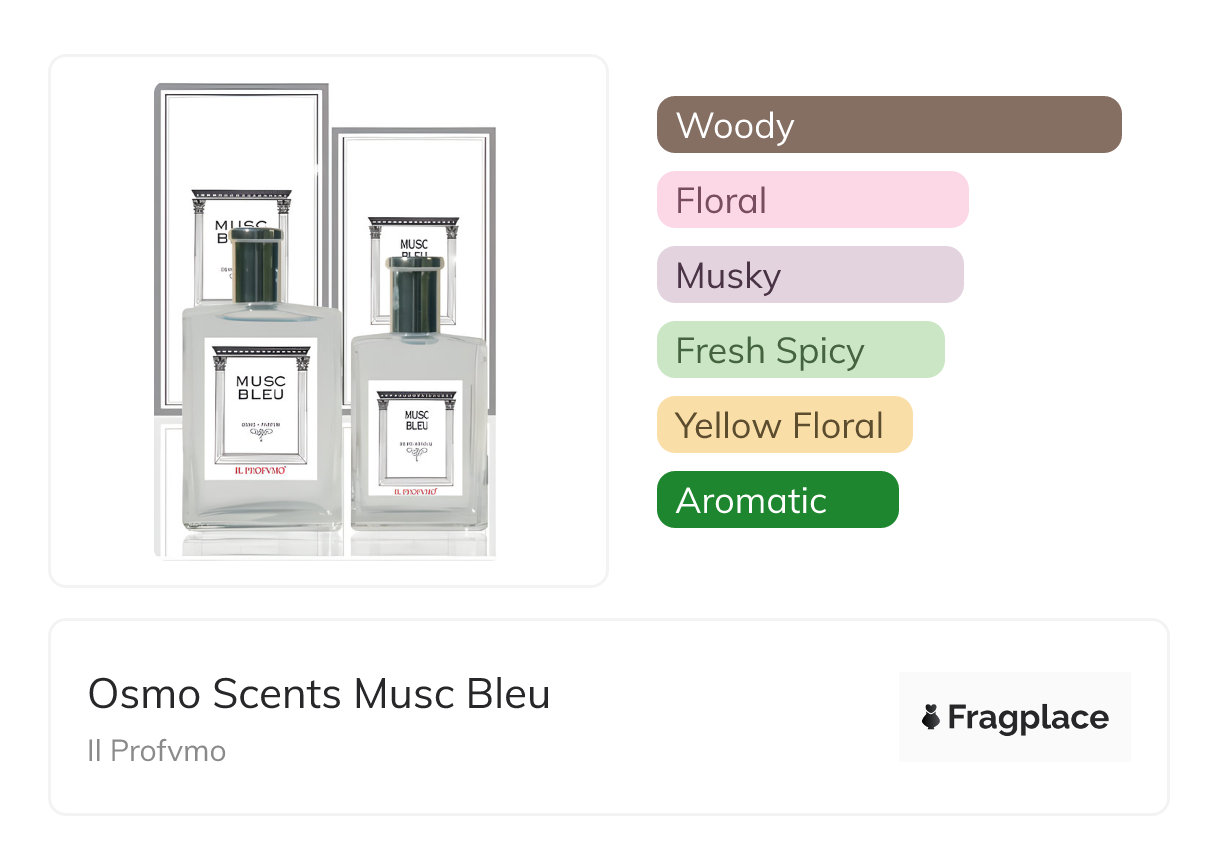Select the brown Woody accord bar
Screen dimensions: 1218x864
tap(888, 125)
